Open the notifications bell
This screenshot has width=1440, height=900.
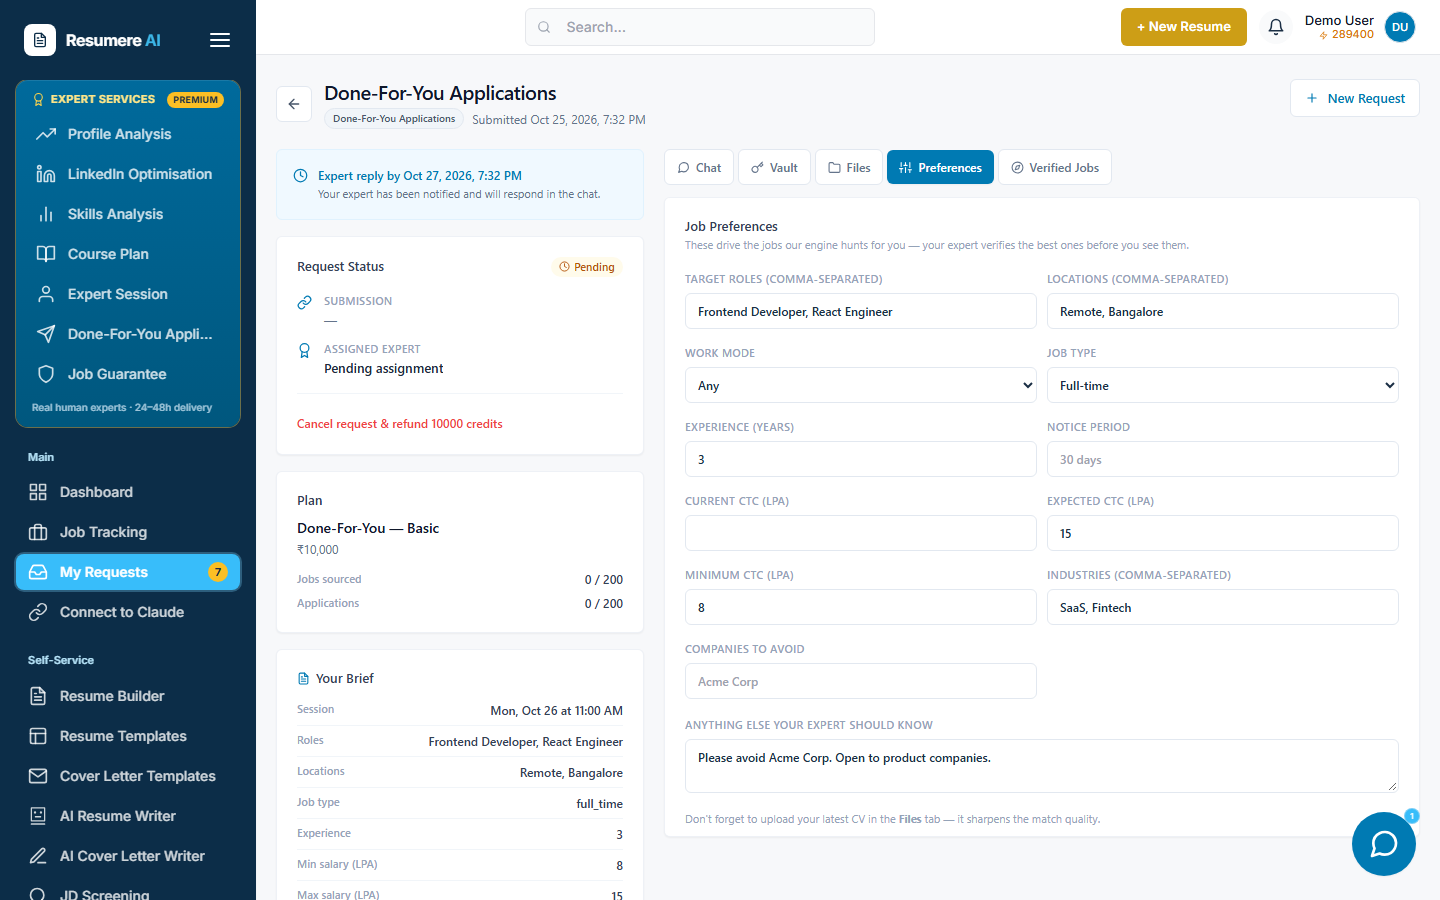(1276, 27)
